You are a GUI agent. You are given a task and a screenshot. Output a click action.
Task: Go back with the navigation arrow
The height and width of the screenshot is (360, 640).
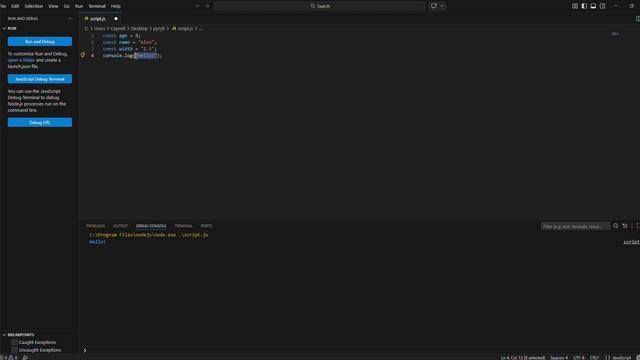(x=198, y=6)
